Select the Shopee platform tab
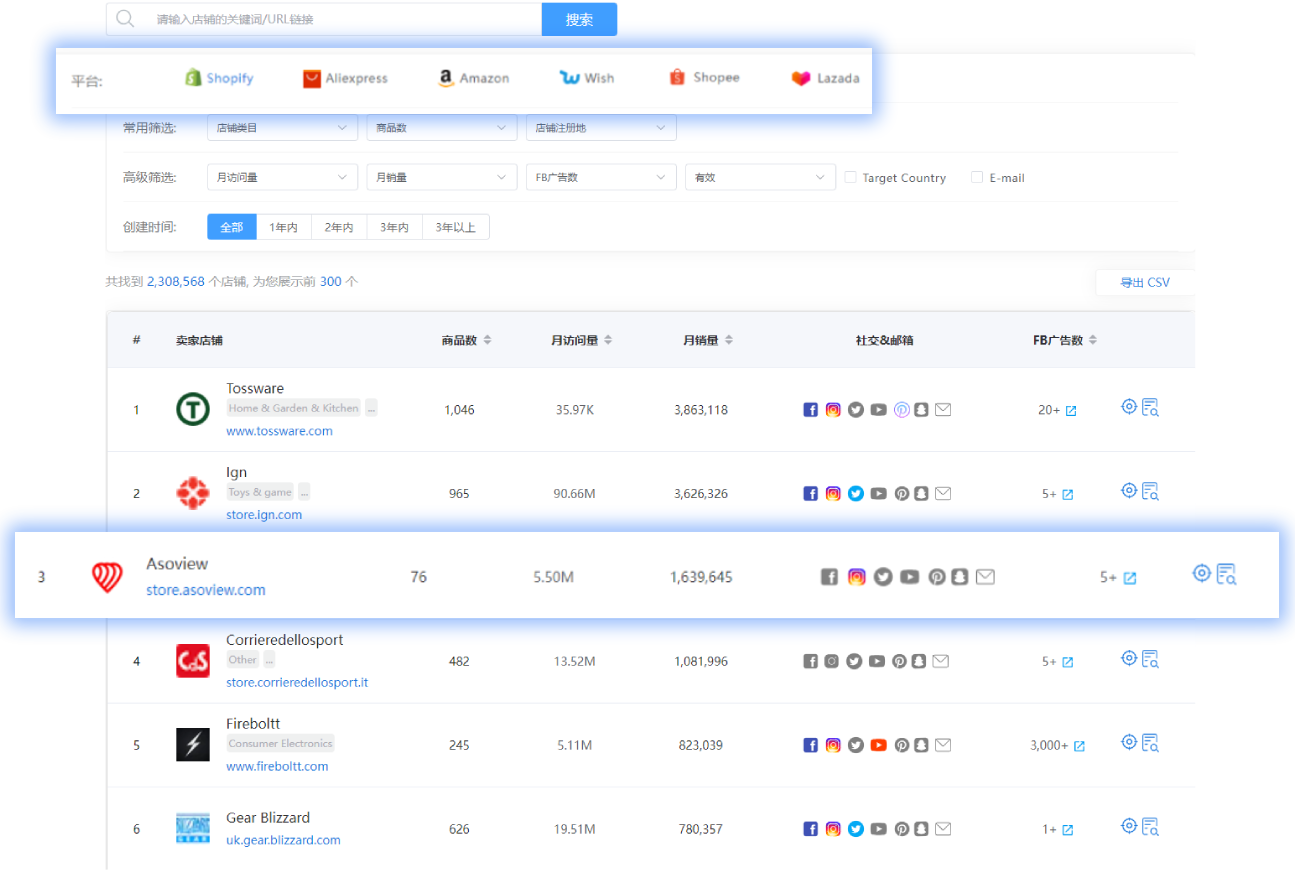This screenshot has width=1295, height=870. [x=704, y=77]
